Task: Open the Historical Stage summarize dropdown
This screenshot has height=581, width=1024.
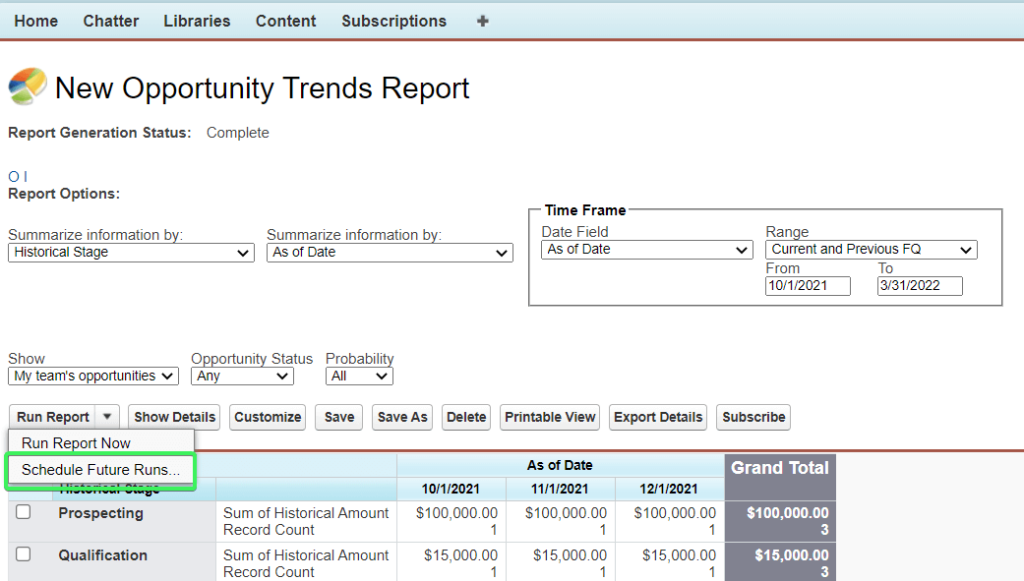Action: tap(131, 253)
